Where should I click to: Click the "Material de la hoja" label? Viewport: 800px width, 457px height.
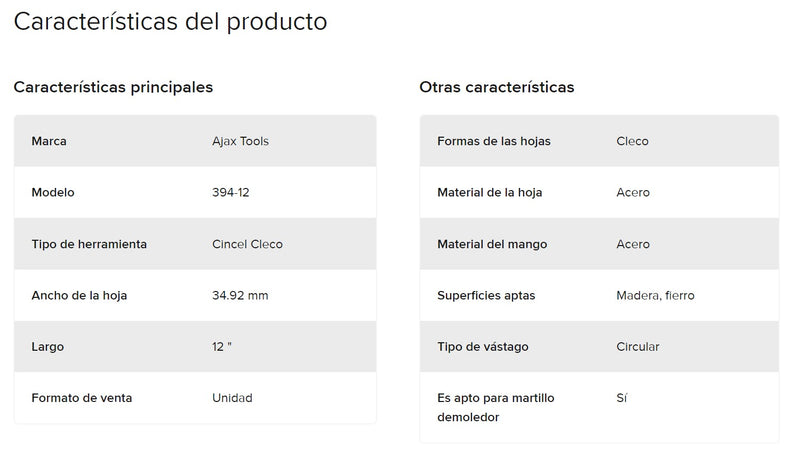tap(490, 192)
